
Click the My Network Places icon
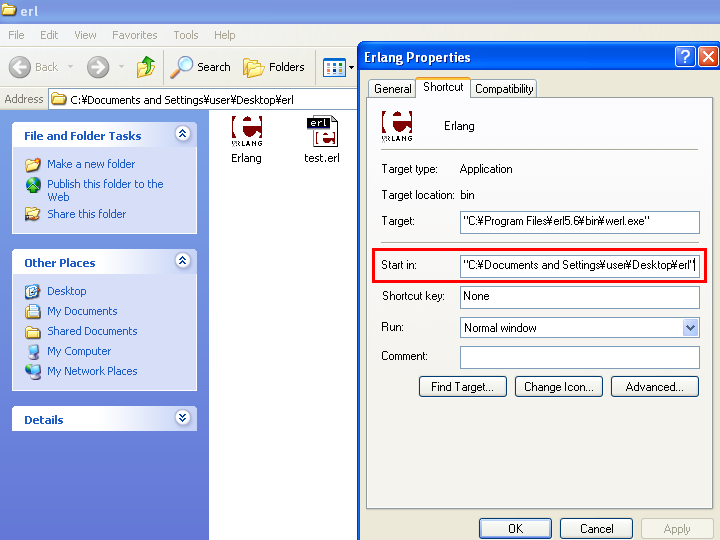33,371
